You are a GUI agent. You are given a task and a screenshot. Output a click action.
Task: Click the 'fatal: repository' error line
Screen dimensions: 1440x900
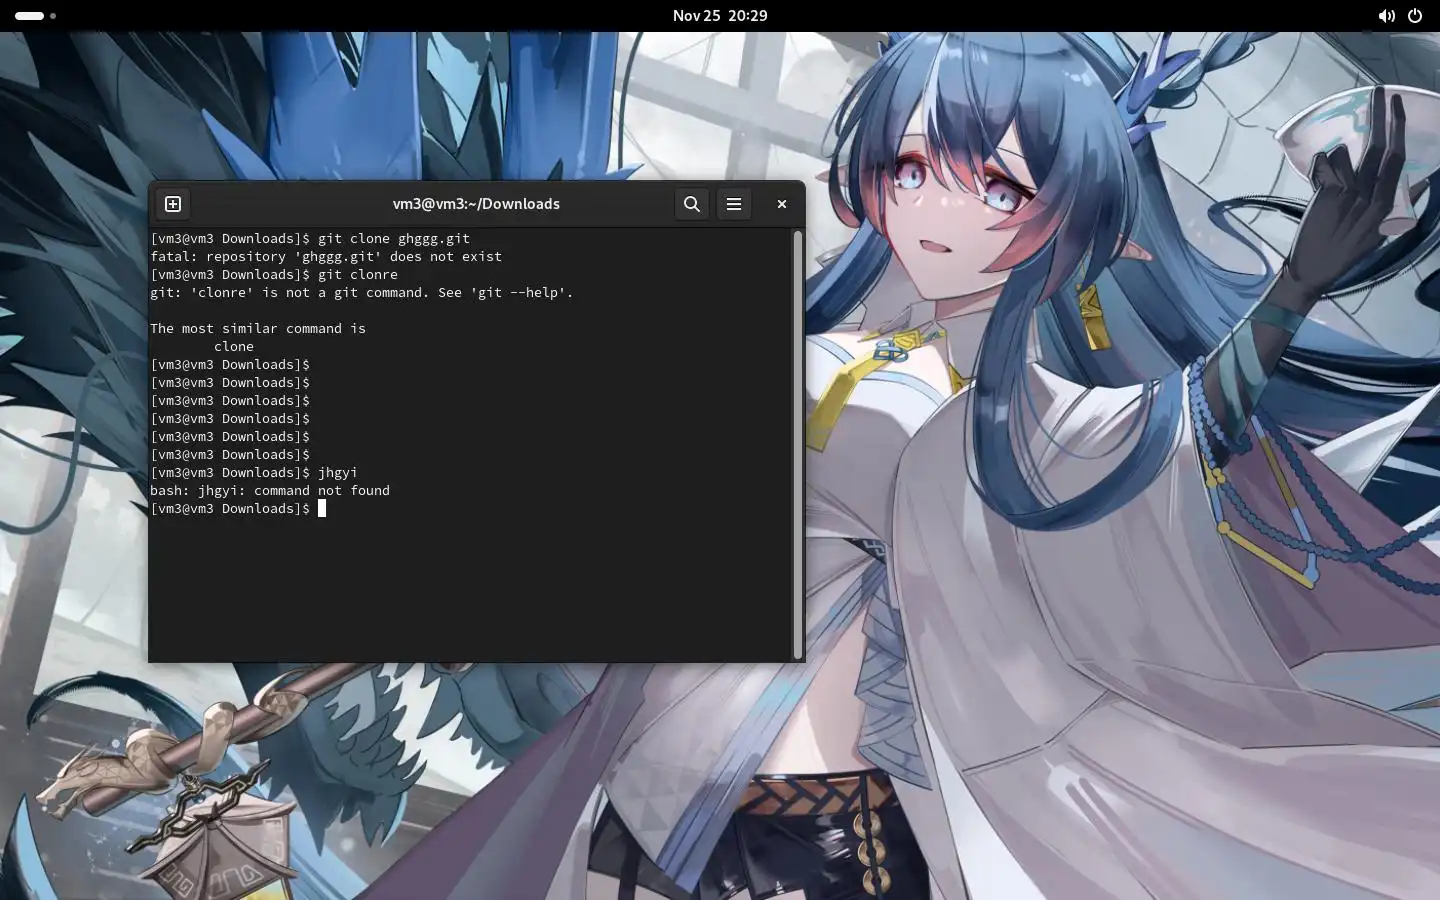(326, 256)
